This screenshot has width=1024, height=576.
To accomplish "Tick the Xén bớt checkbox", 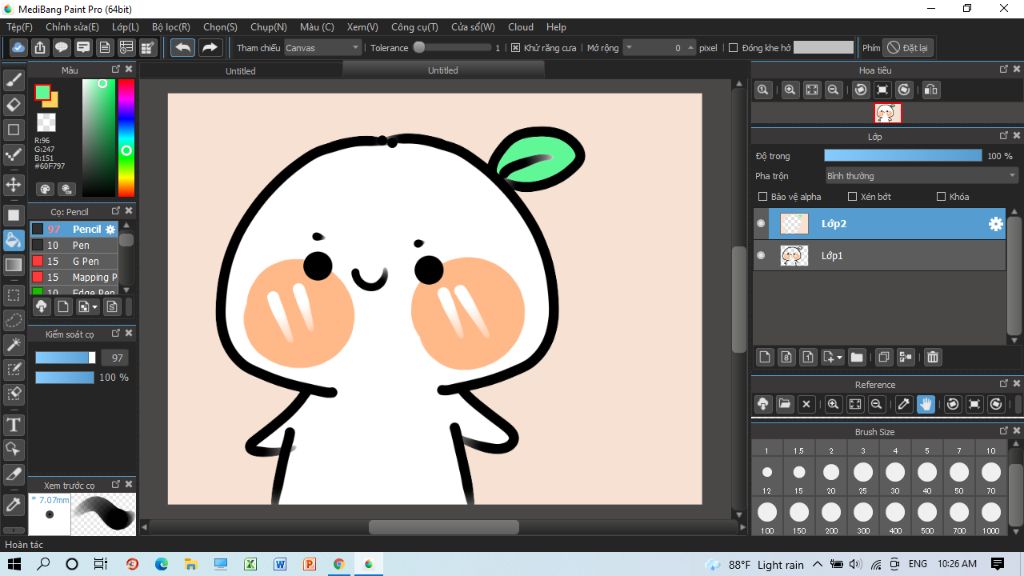I will pos(853,197).
